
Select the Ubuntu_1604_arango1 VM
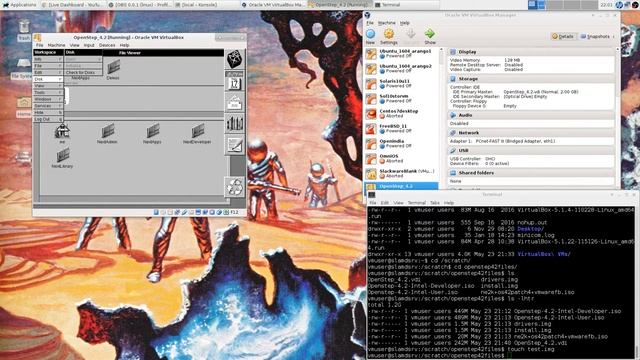(402, 53)
